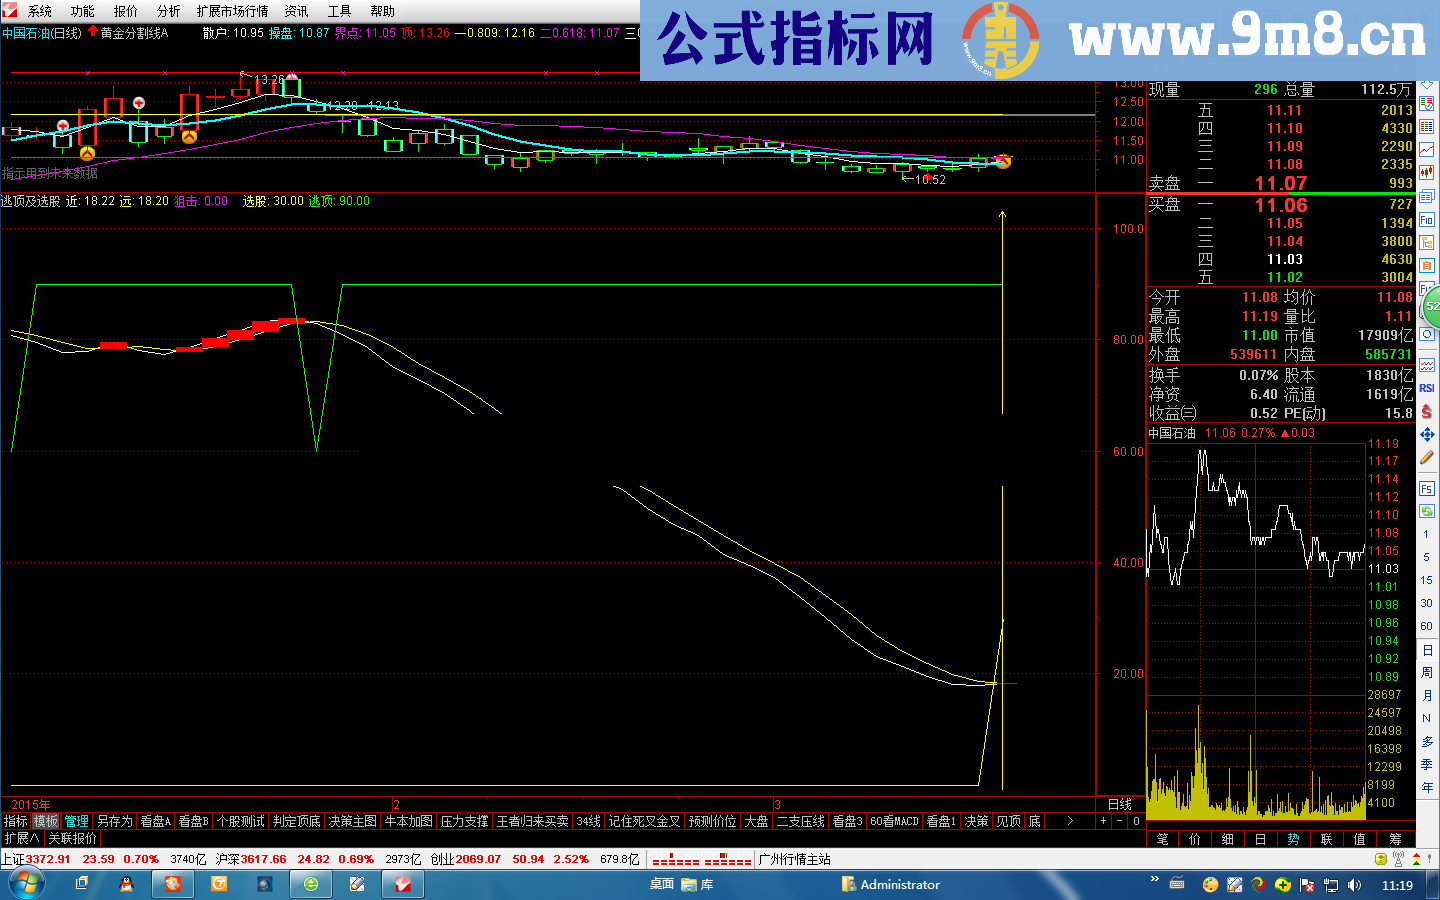
Task: Switch to the 细 tab under intraday chart
Action: point(1228,839)
